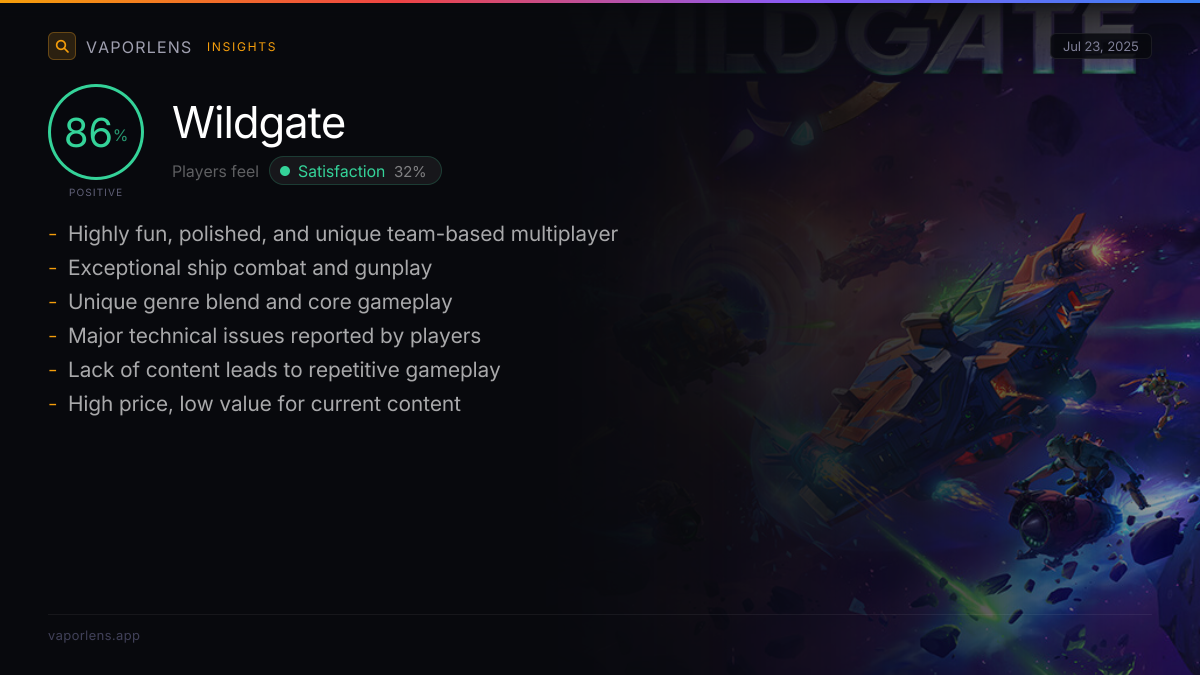Click the Satisfaction 32% pill
Viewport: 1200px width, 675px height.
tap(355, 171)
